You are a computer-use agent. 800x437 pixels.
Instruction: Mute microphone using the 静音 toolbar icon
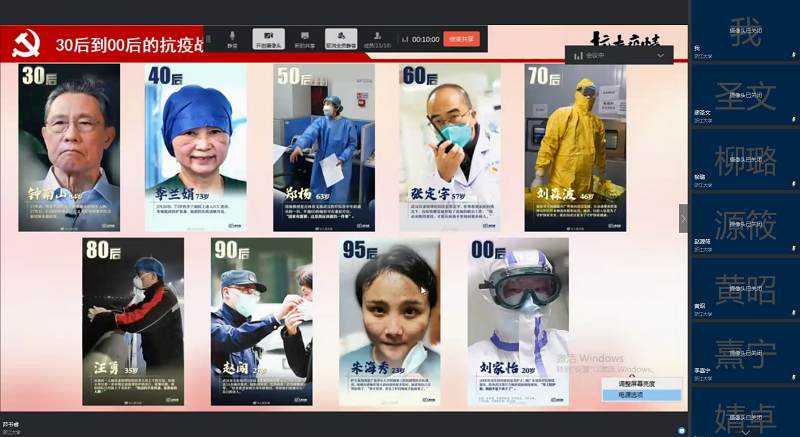(232, 38)
